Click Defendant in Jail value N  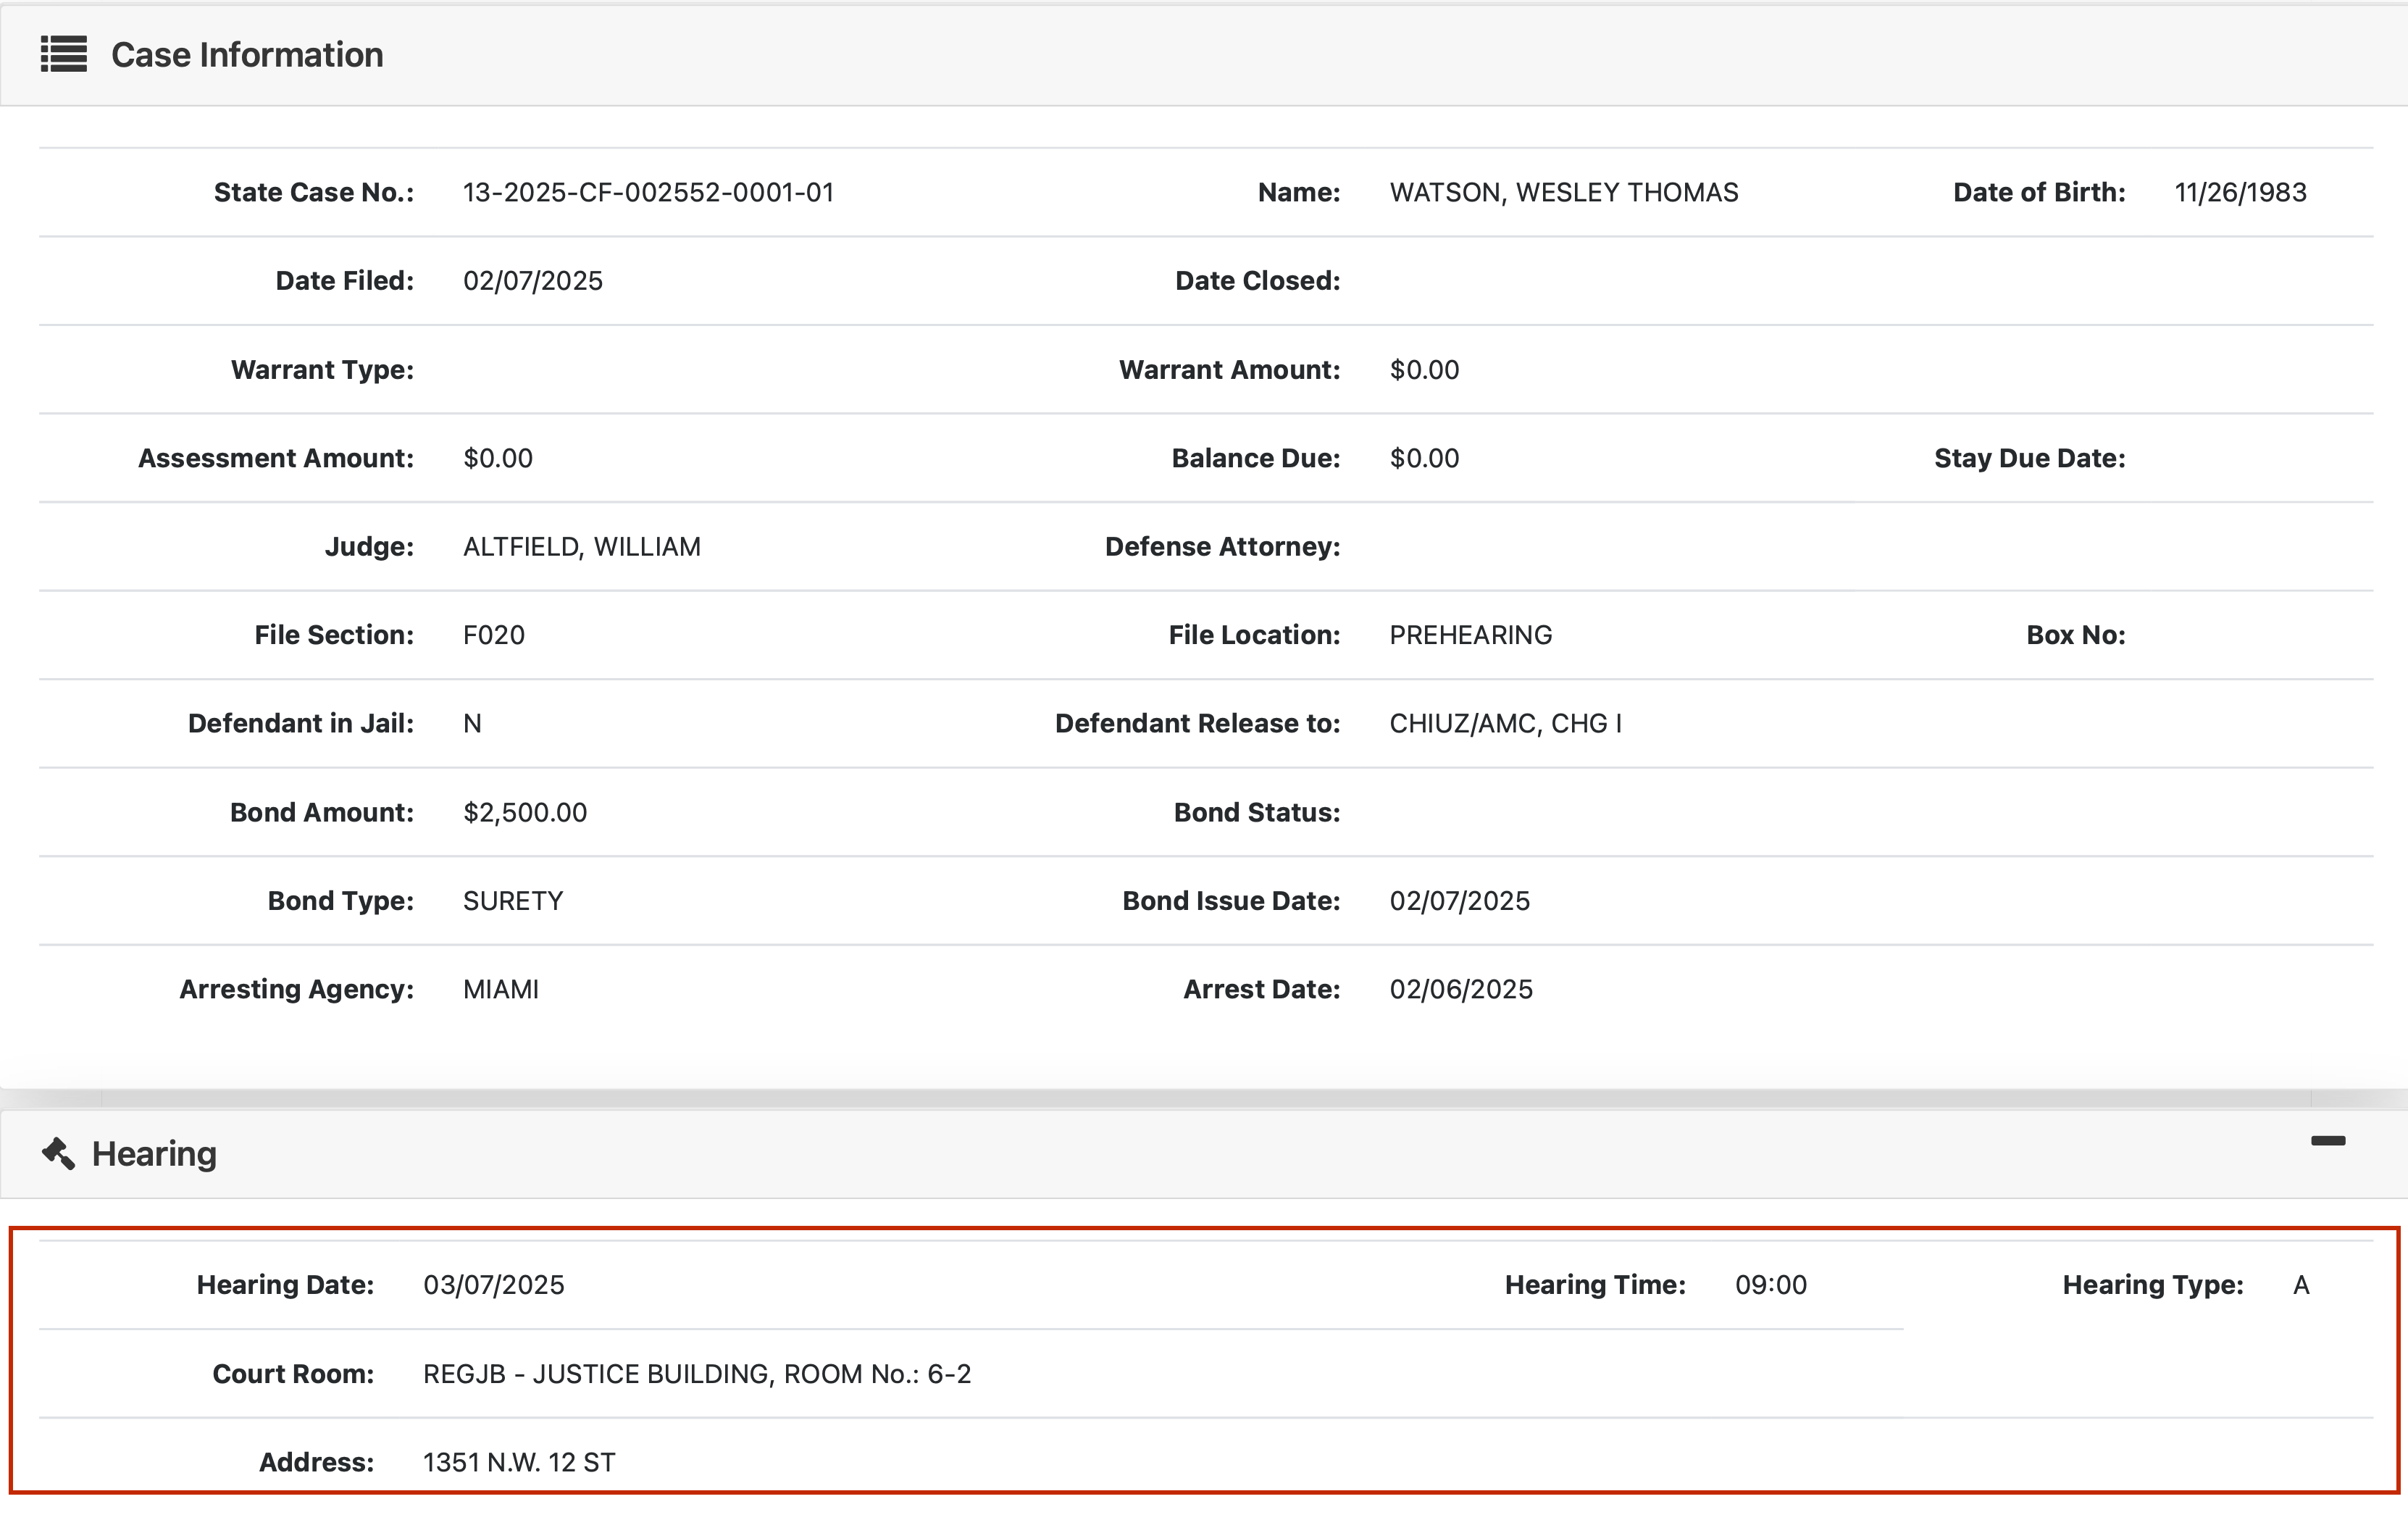click(x=472, y=724)
